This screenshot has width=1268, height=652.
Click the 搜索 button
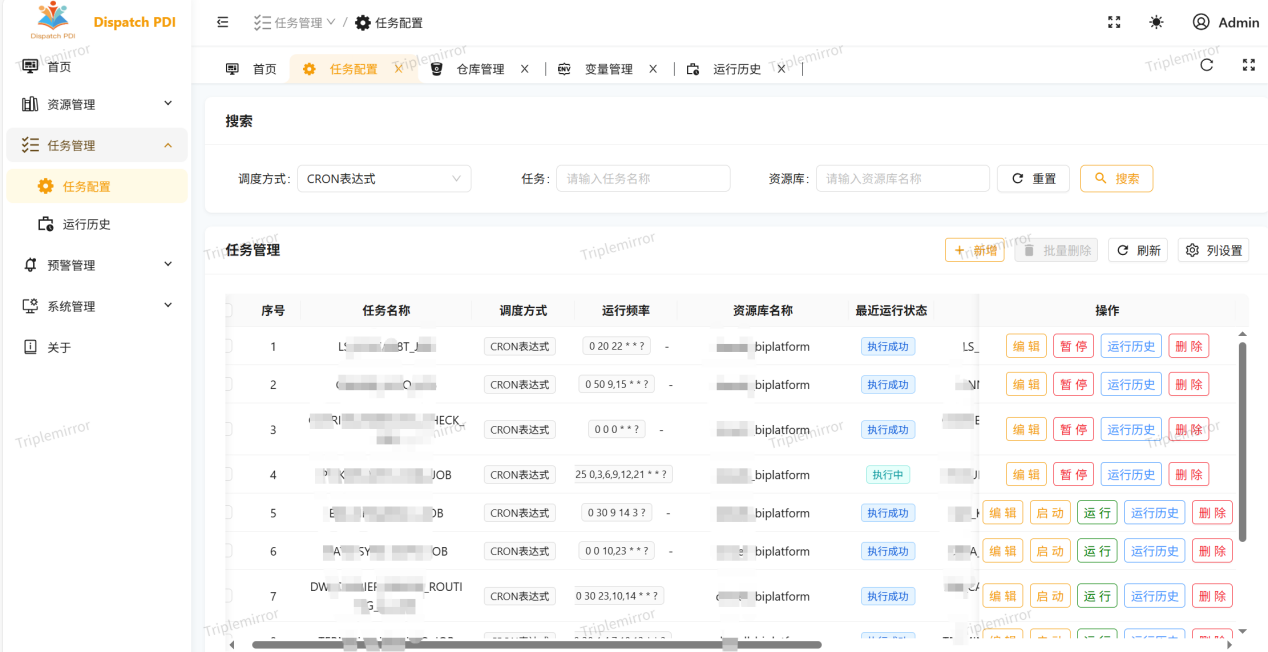point(1116,179)
